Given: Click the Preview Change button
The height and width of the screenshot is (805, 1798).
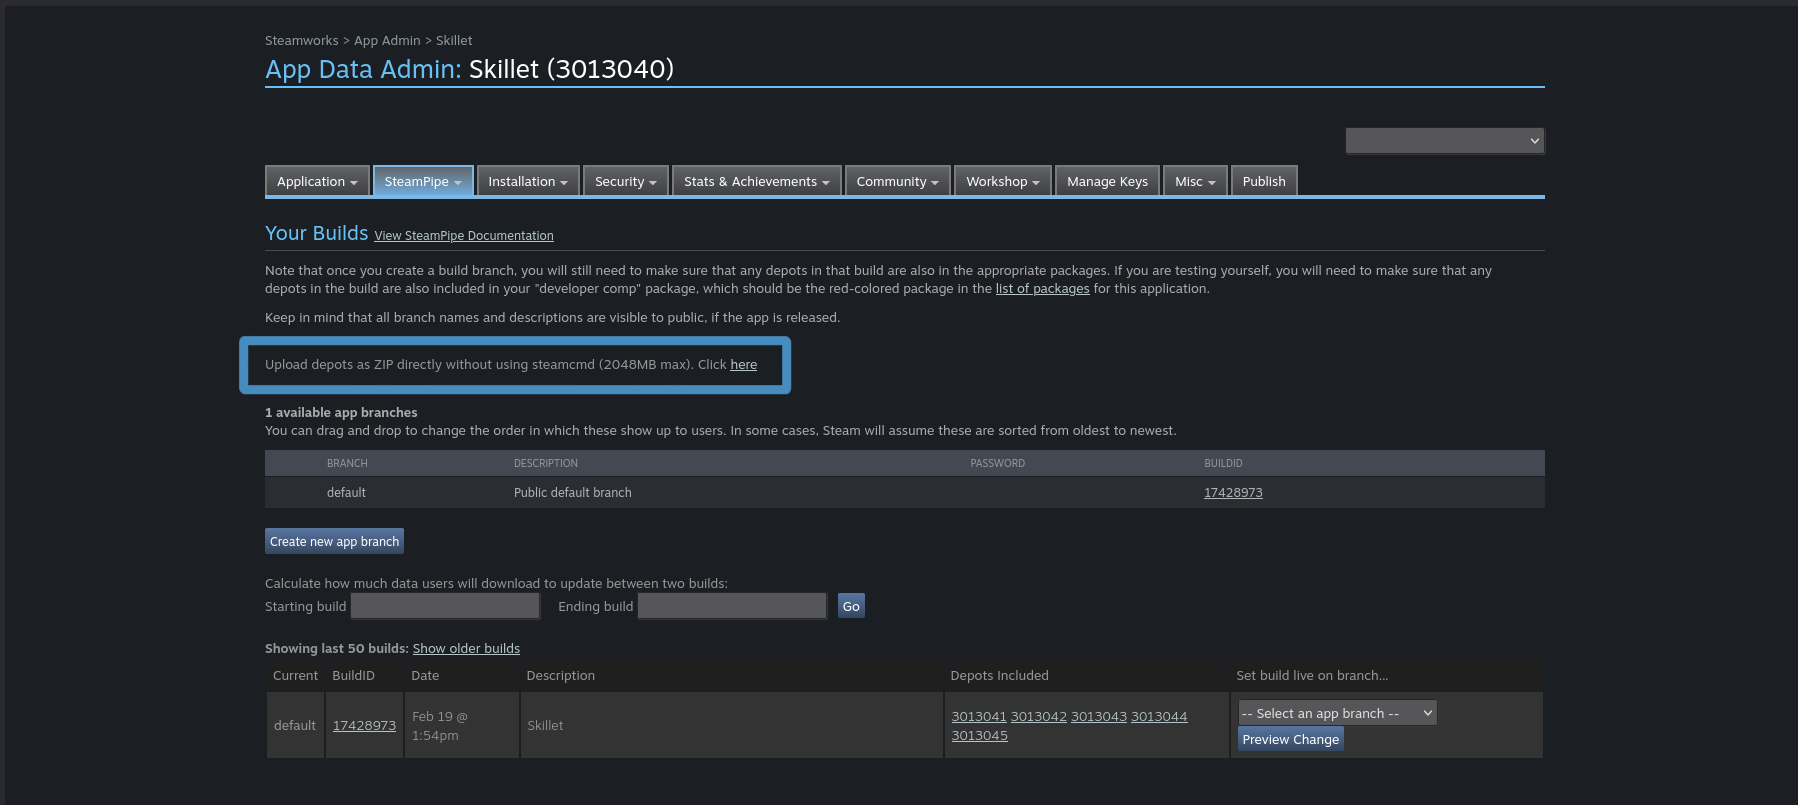Looking at the screenshot, I should pyautogui.click(x=1290, y=739).
